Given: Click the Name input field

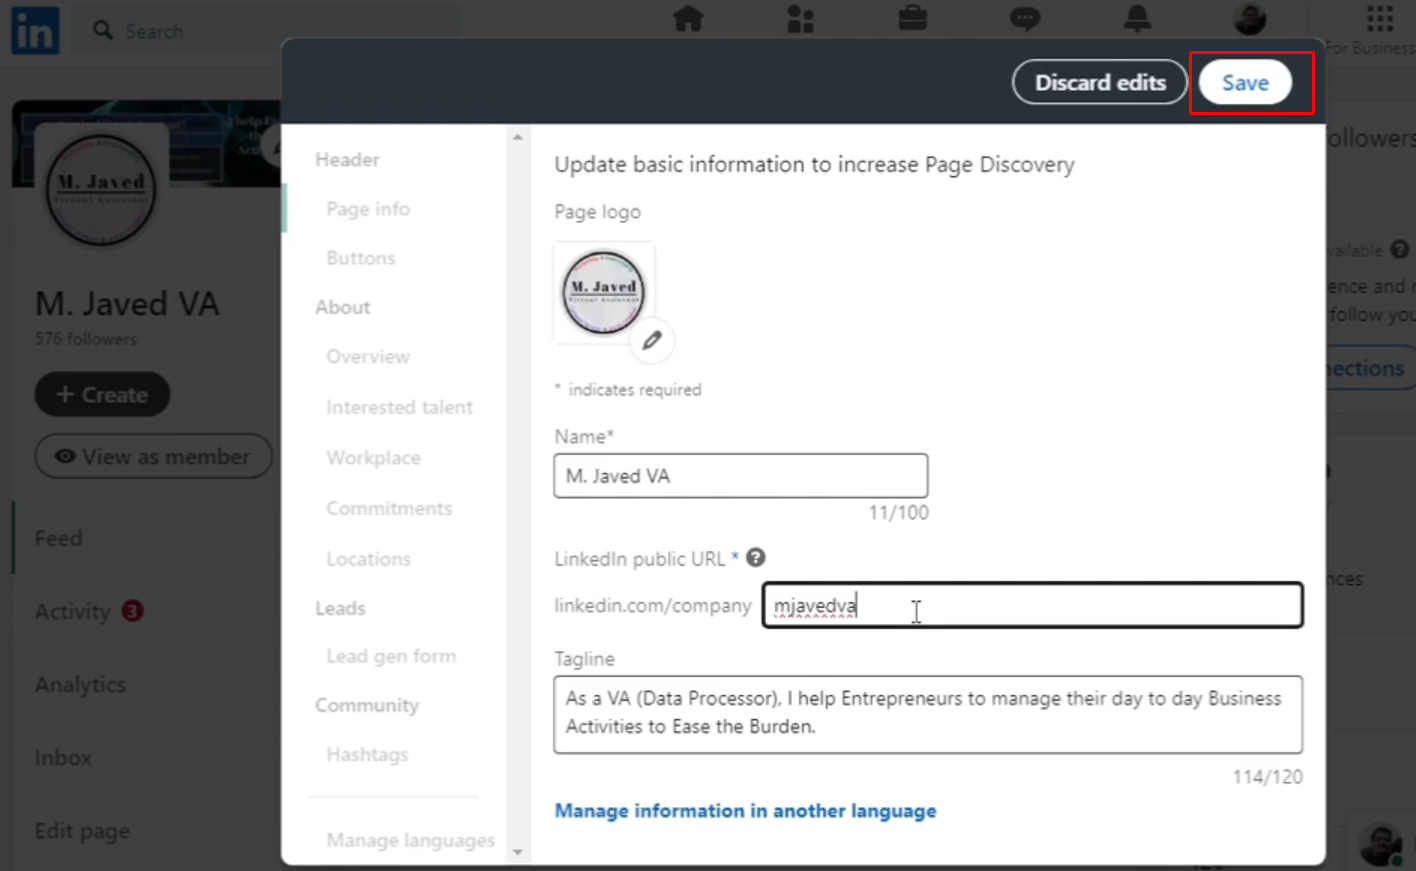Looking at the screenshot, I should click(741, 476).
